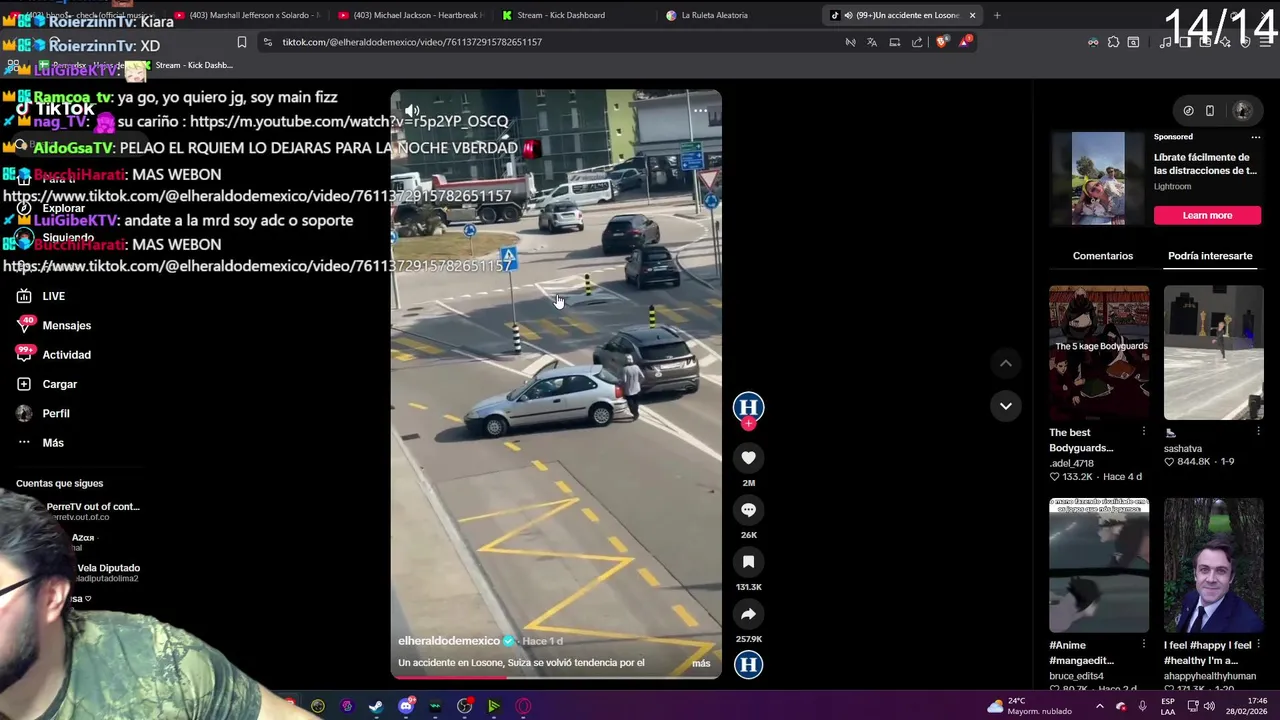
Task: Click the TikTok coin icon in the top bar
Action: (x=1188, y=111)
